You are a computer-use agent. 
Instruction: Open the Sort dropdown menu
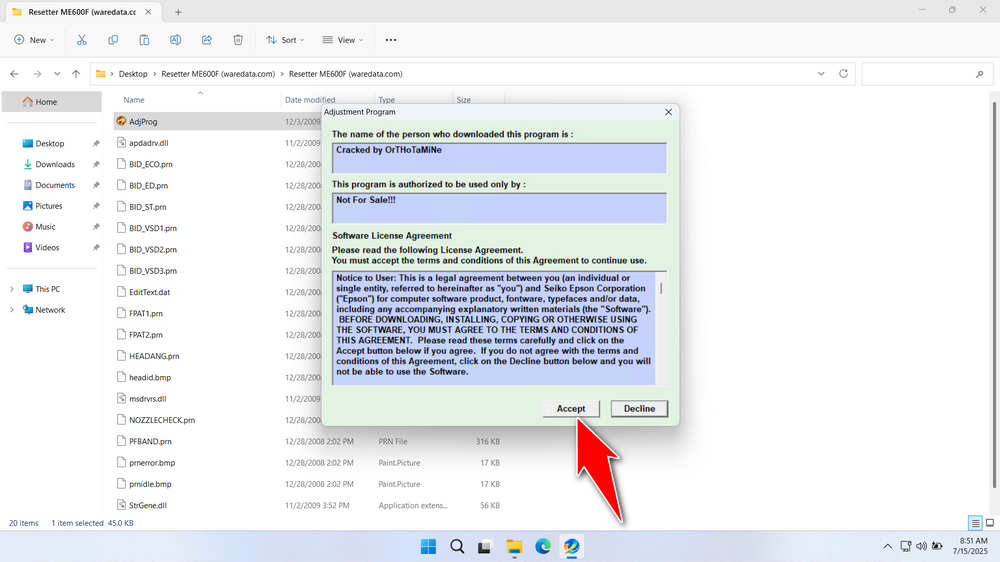click(x=285, y=40)
